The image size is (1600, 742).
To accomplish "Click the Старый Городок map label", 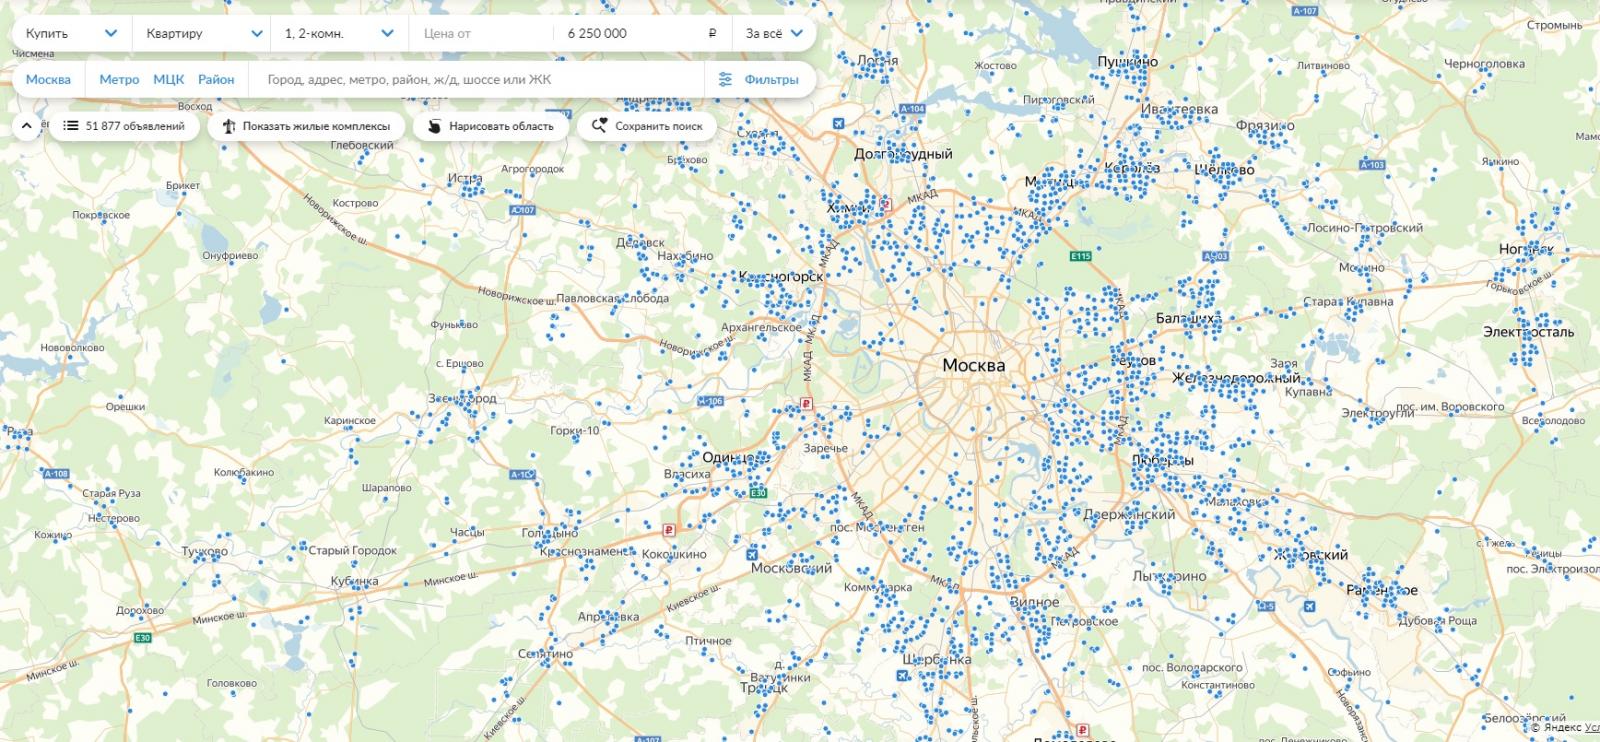I will pos(353,551).
